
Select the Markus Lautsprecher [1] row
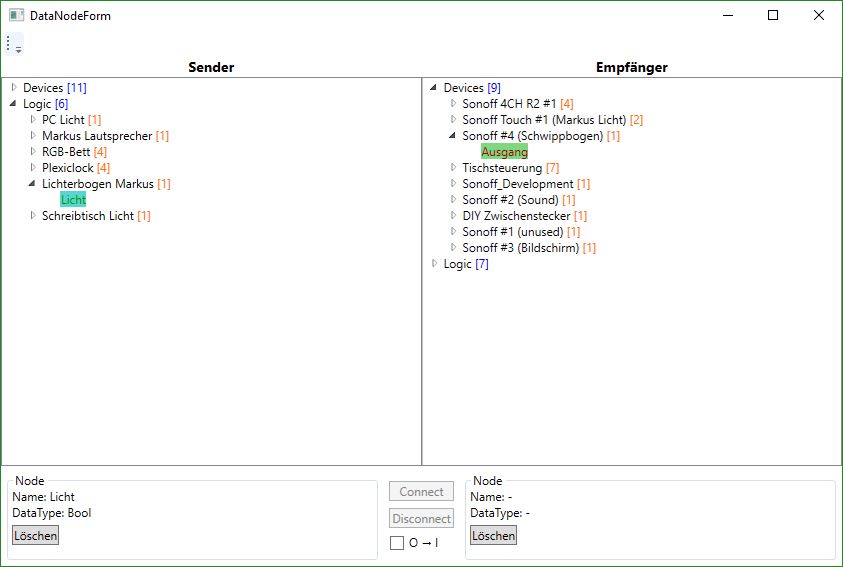point(105,135)
